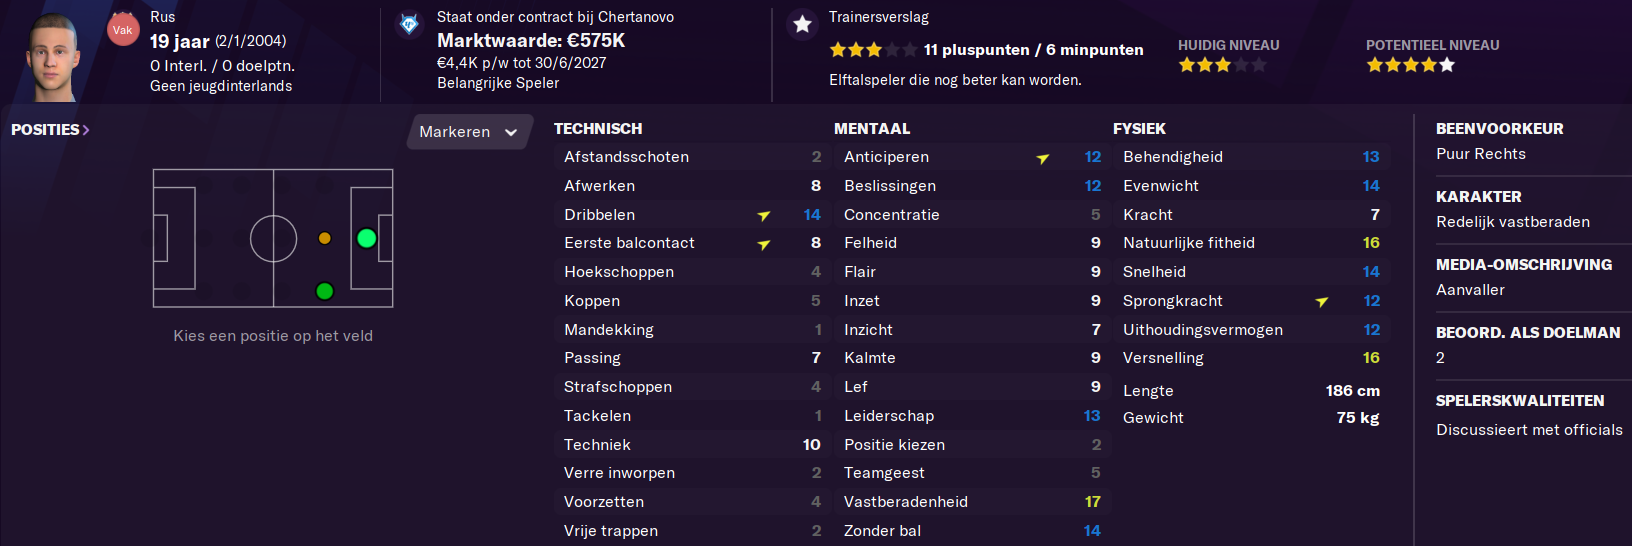Click the yellow arrow next to Anticiperen
The image size is (1632, 546).
pyautogui.click(x=1043, y=158)
